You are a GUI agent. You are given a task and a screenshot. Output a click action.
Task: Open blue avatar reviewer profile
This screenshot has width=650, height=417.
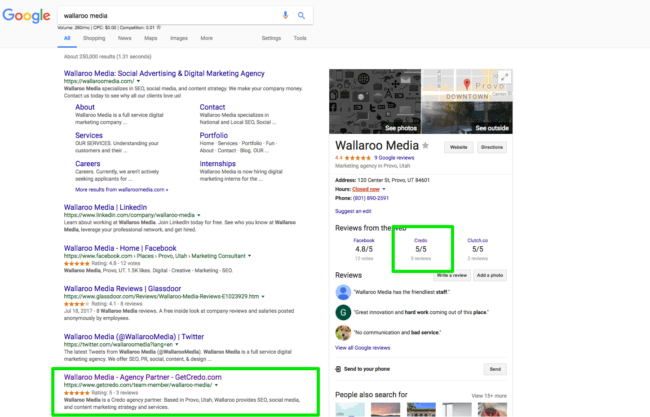point(343,292)
